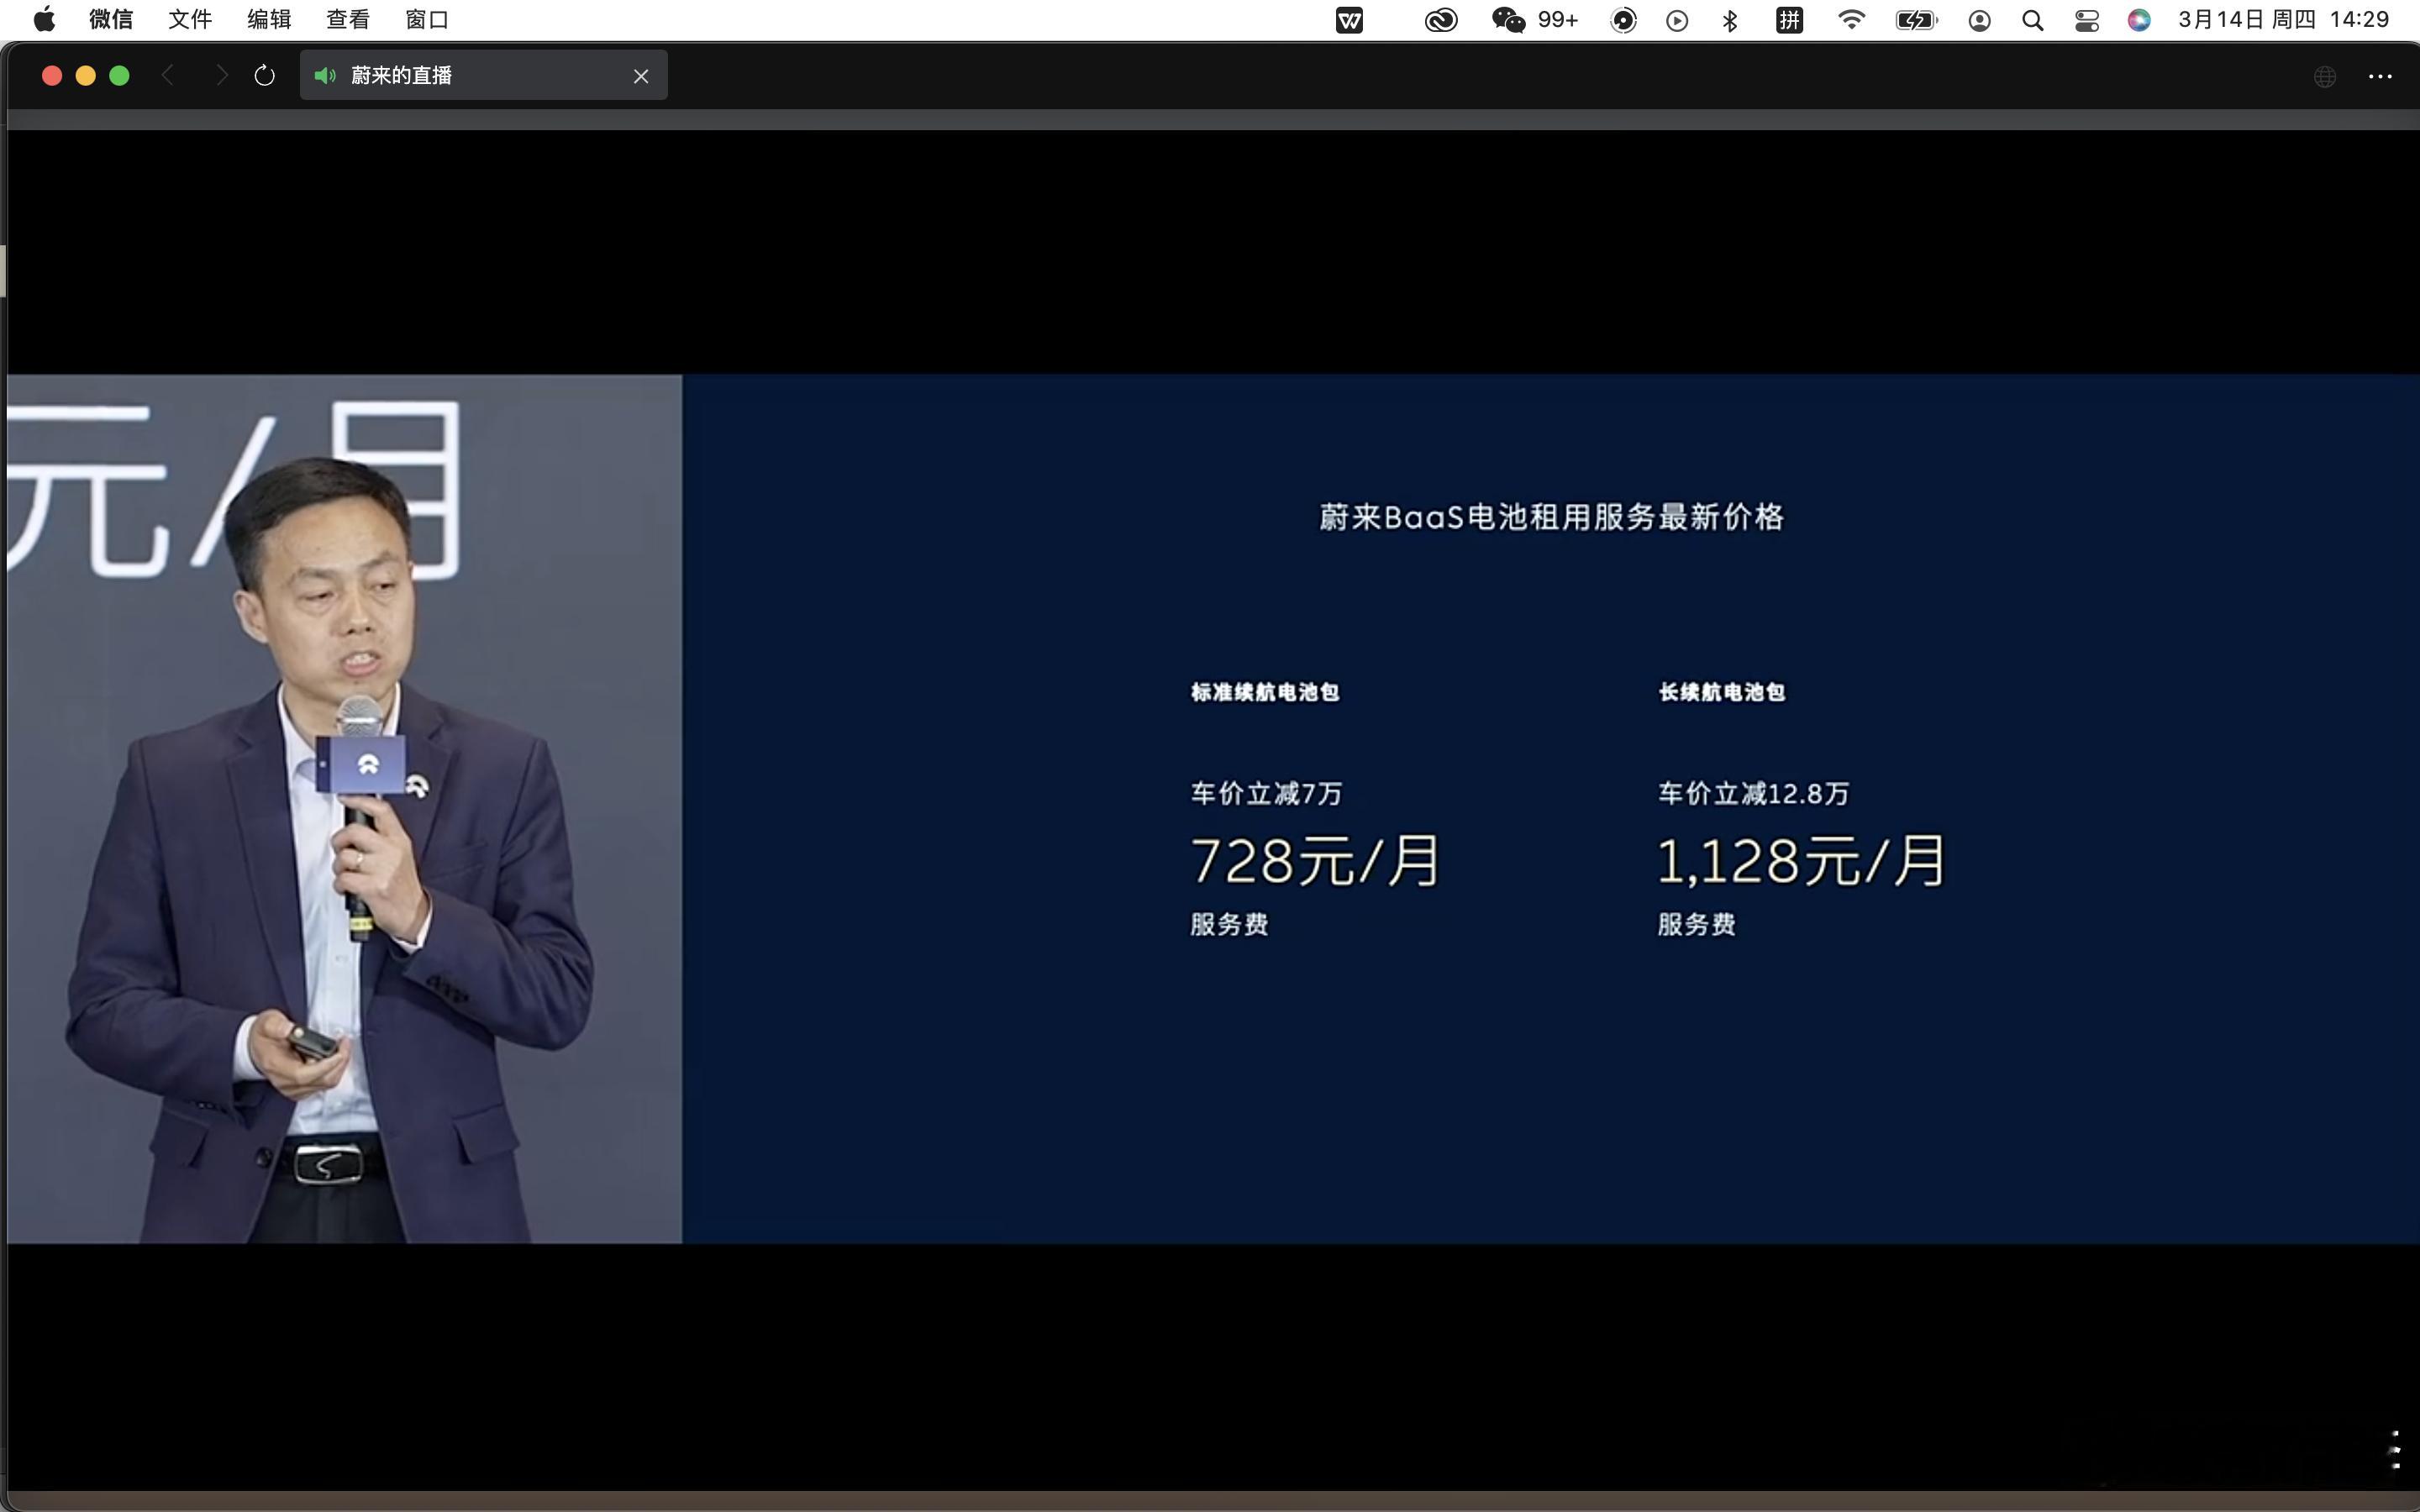The height and width of the screenshot is (1512, 2420).
Task: Click the green fullscreen window button
Action: [x=119, y=75]
